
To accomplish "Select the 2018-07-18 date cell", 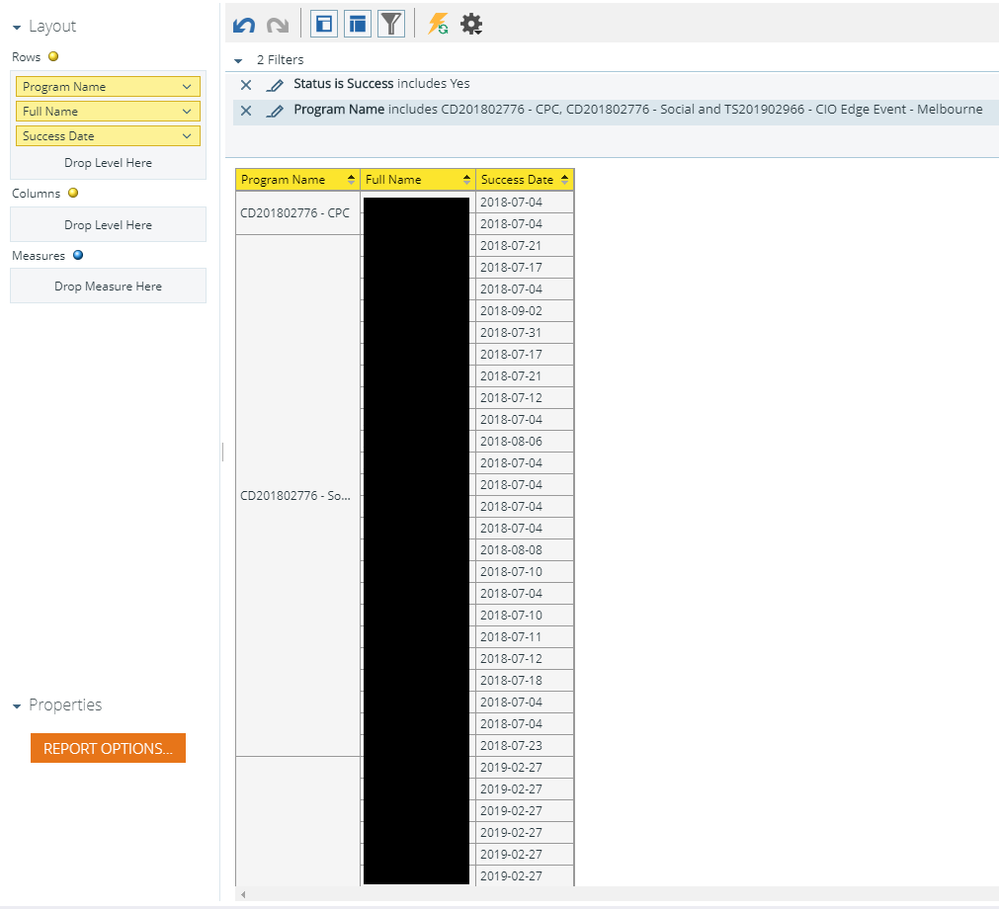I will (525, 680).
